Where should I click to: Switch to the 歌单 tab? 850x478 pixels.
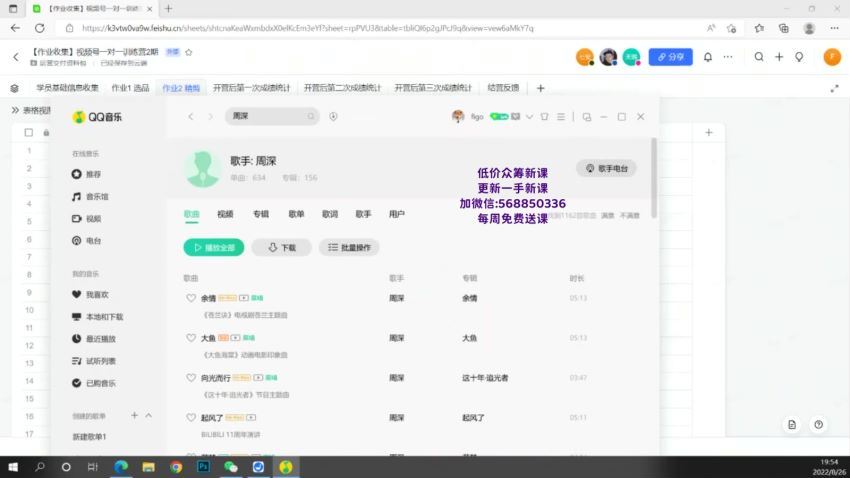(296, 214)
